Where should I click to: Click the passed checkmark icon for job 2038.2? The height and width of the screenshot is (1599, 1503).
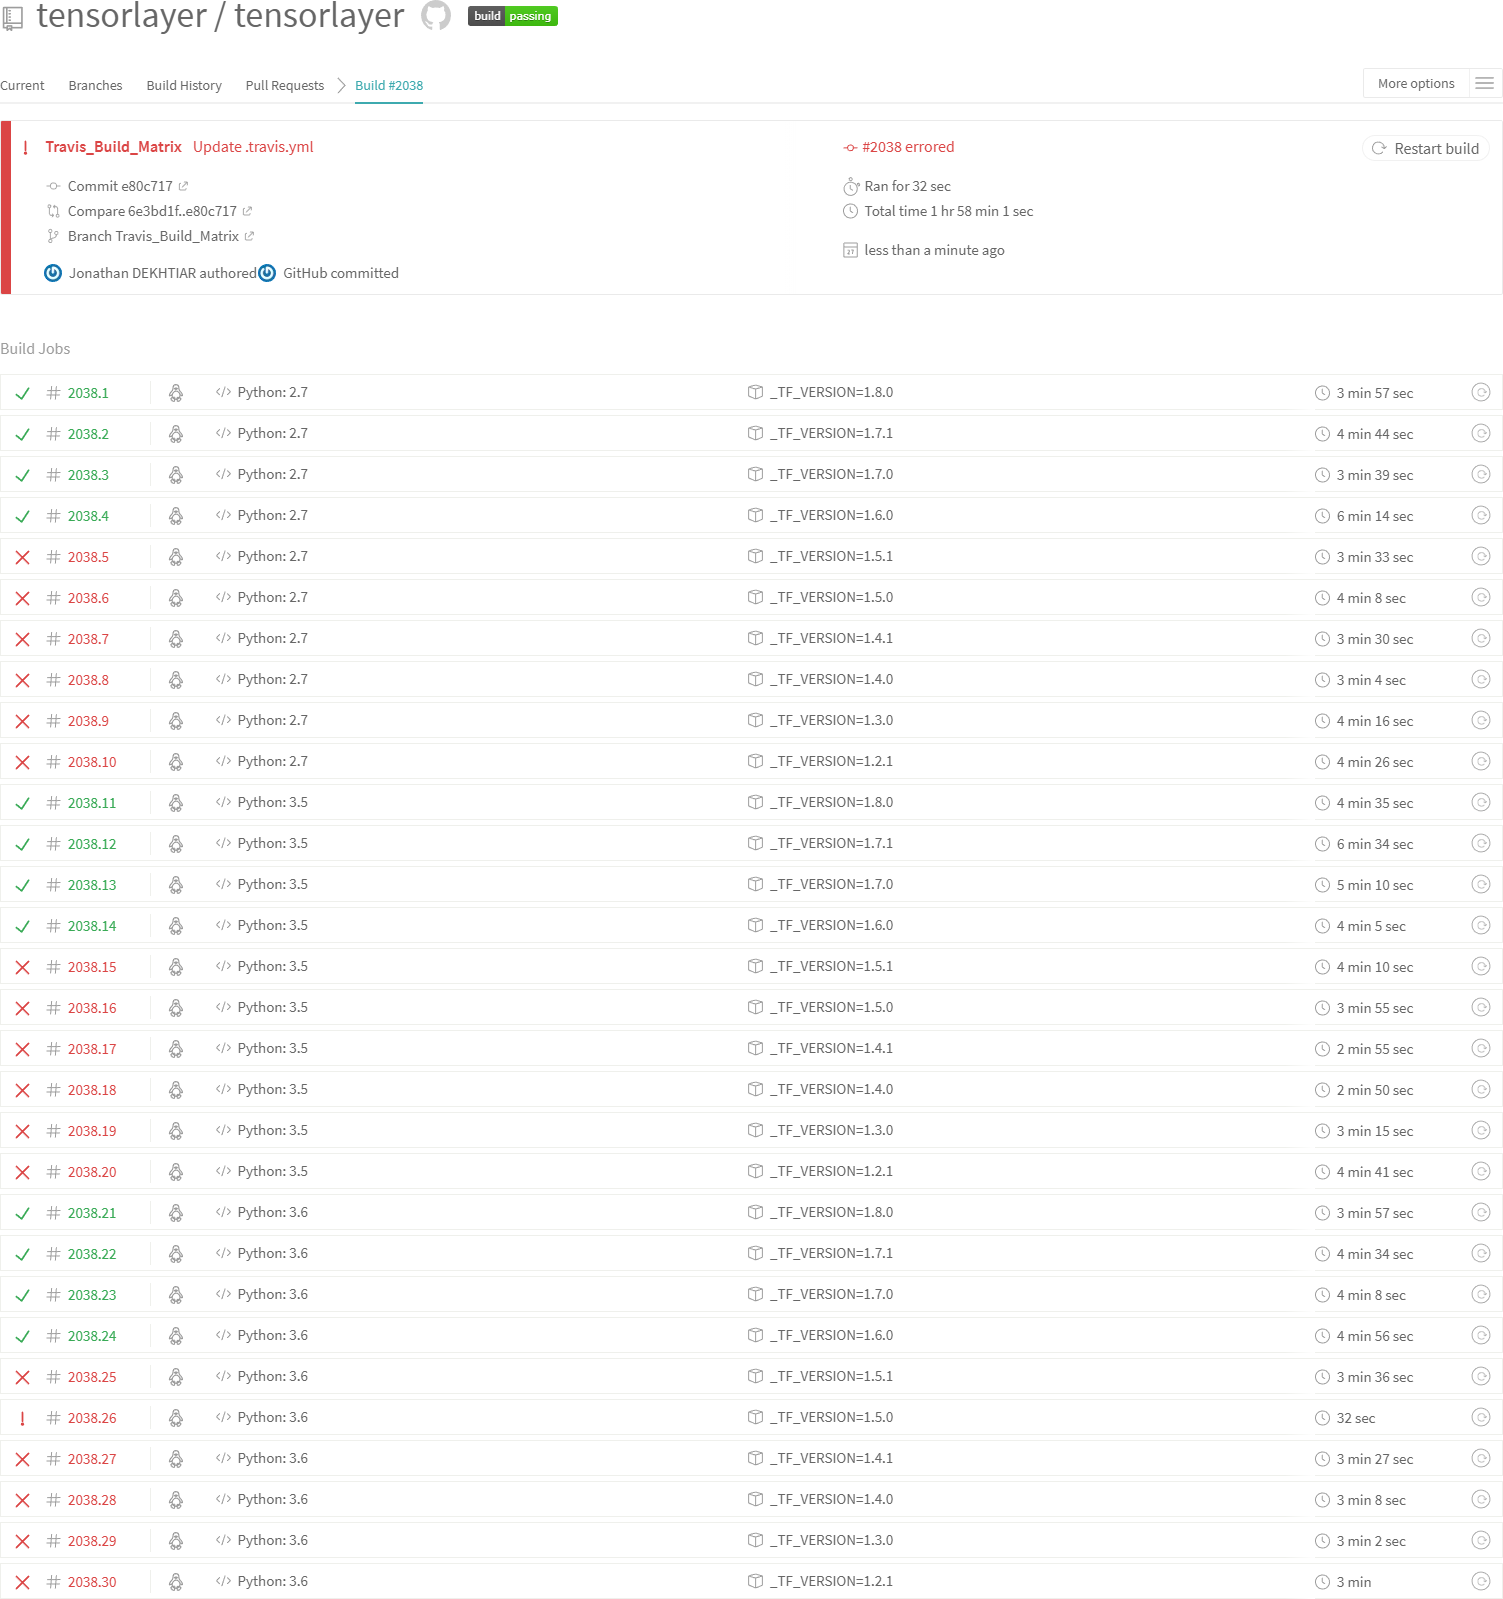coord(23,434)
